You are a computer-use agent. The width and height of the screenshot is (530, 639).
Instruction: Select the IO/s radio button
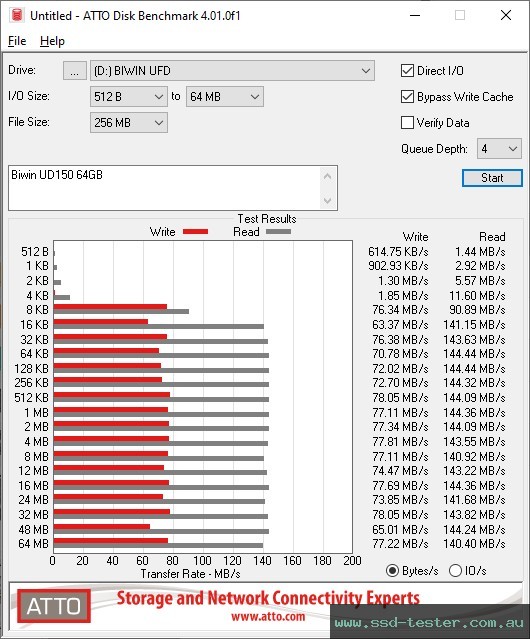[455, 571]
